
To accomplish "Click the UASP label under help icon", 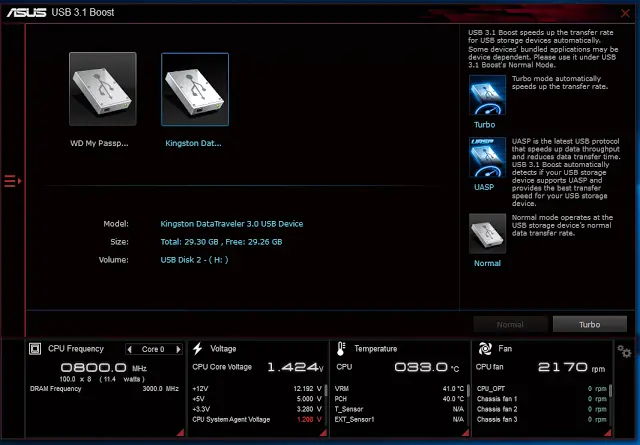I will (484, 187).
